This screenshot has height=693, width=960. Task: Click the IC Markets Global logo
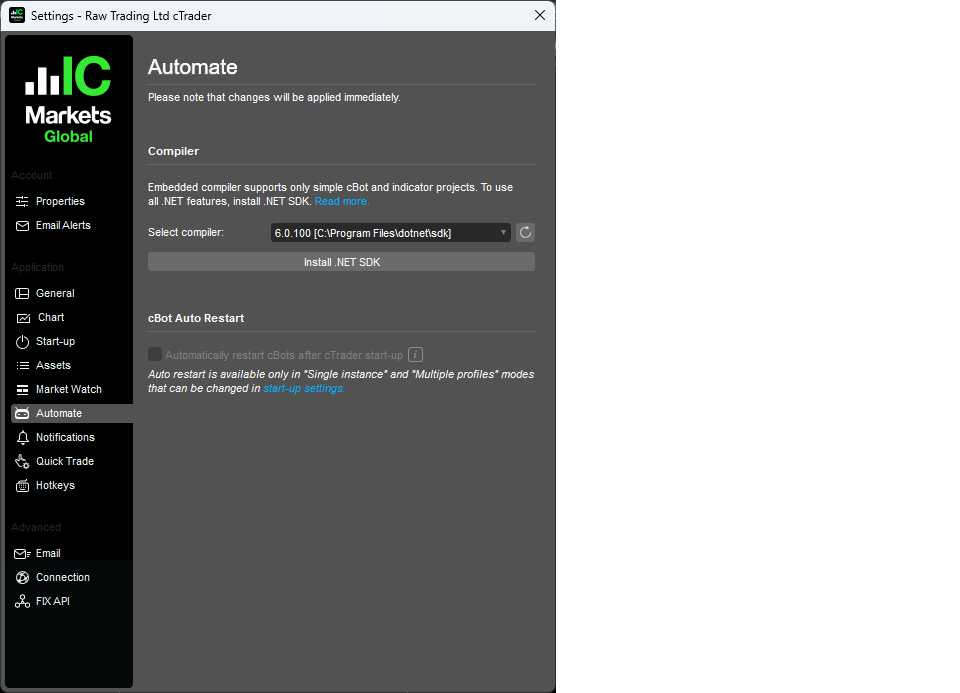click(x=68, y=100)
